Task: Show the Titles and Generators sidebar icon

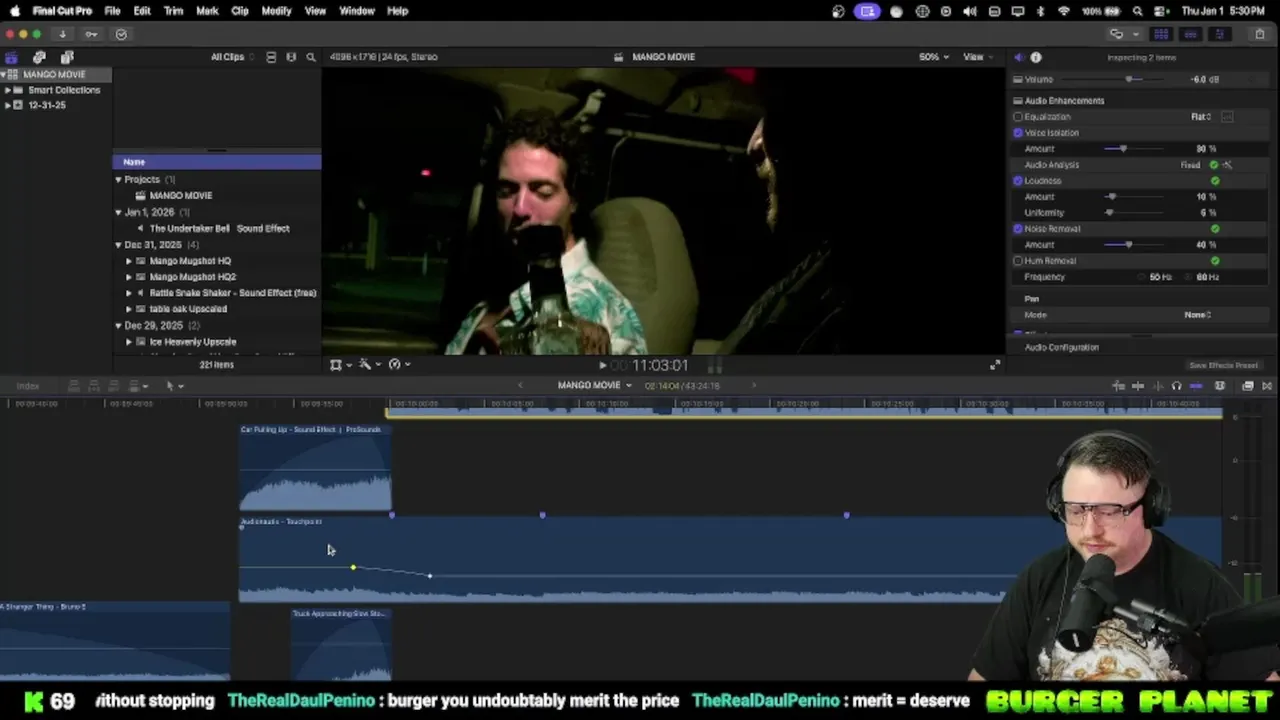Action: tap(67, 57)
